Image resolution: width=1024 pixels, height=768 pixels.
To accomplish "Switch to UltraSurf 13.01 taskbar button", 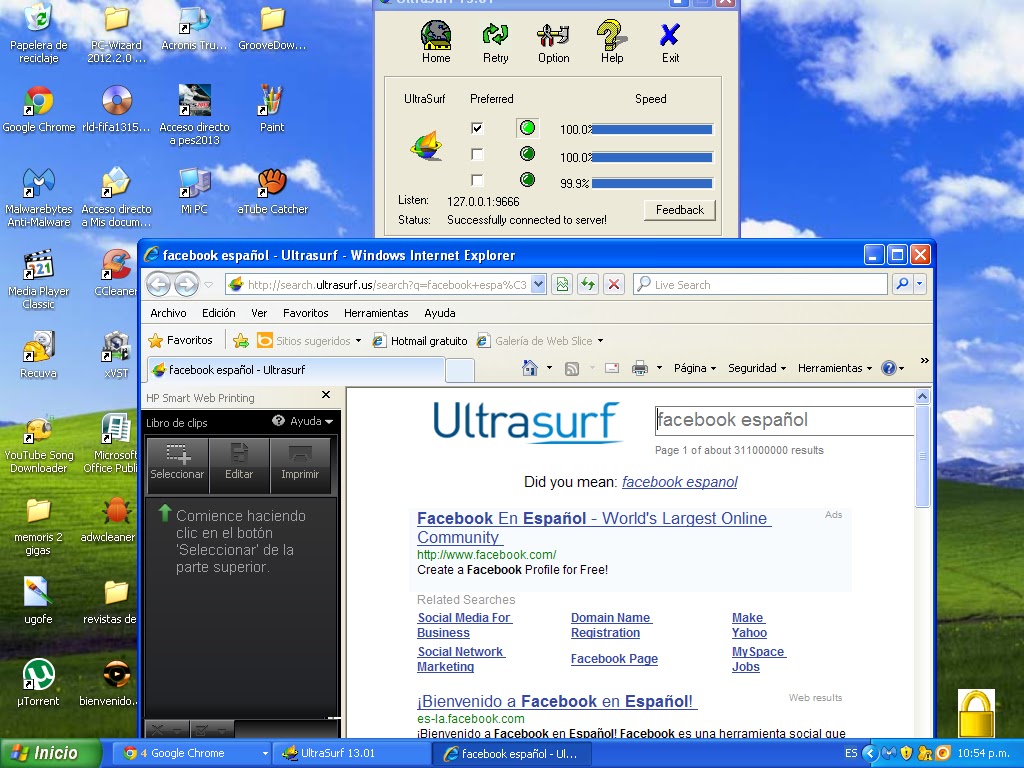I will pyautogui.click(x=350, y=753).
